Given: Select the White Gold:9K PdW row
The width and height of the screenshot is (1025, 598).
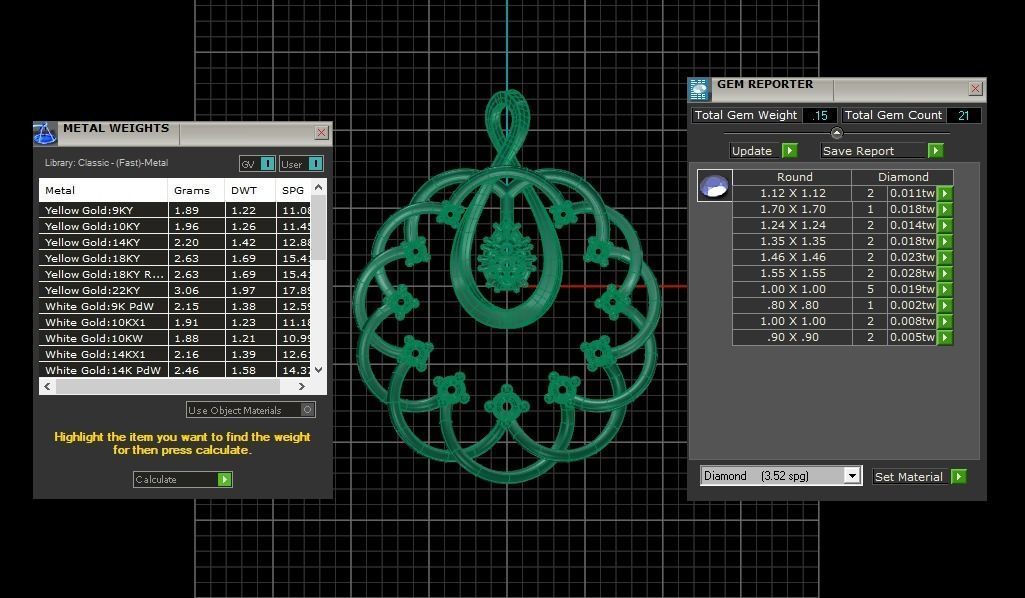Looking at the screenshot, I should point(175,306).
